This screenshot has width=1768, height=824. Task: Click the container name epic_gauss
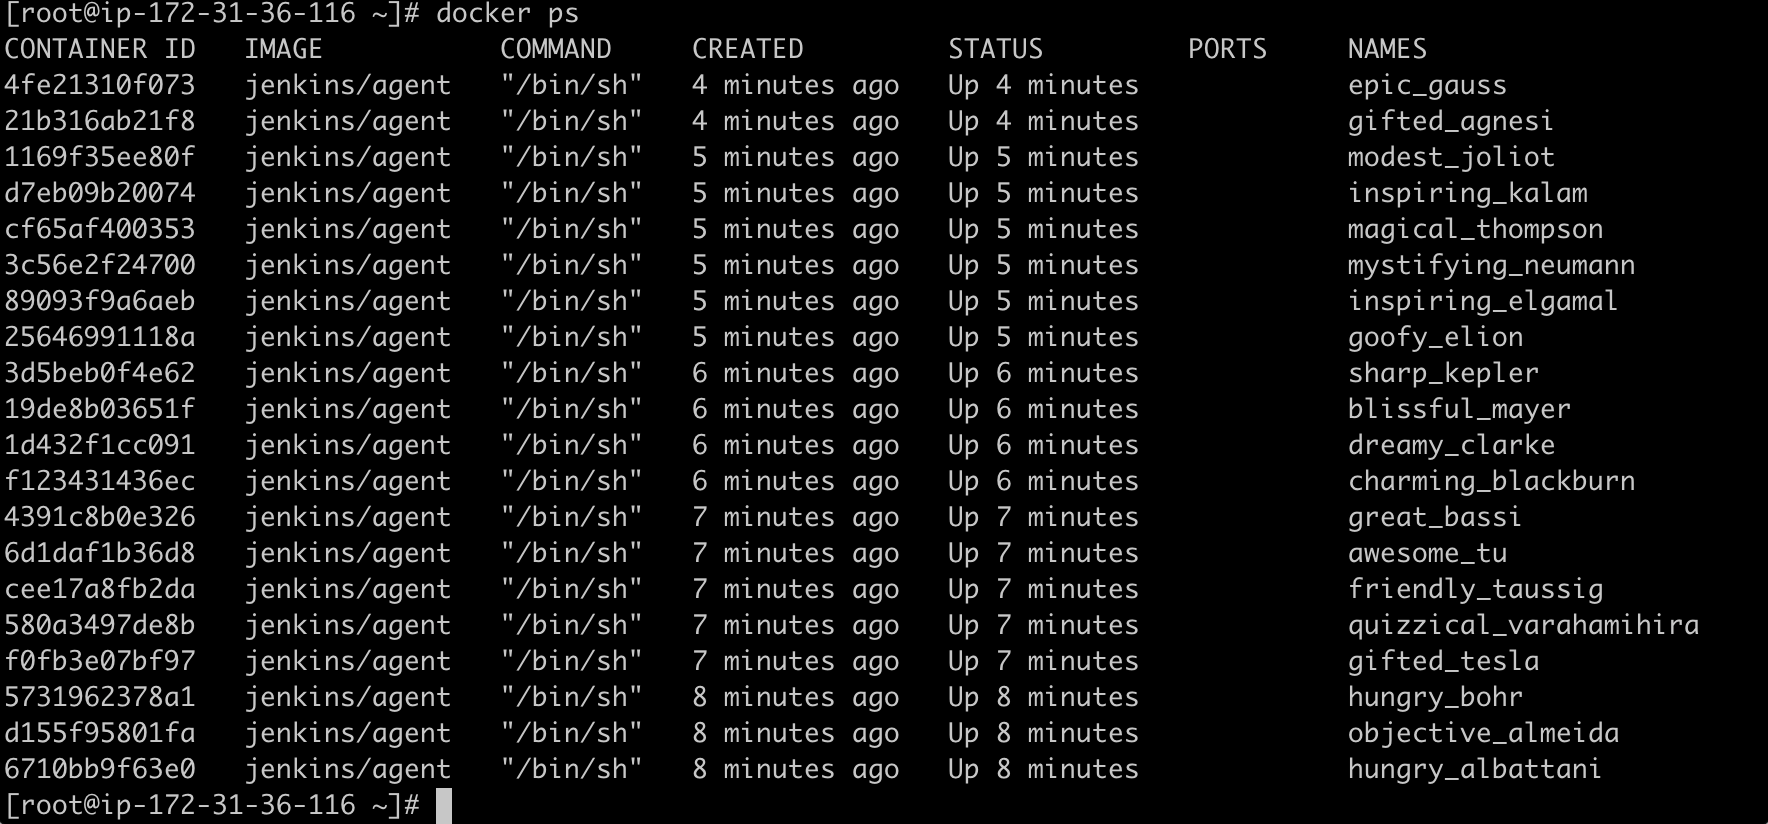point(1427,86)
